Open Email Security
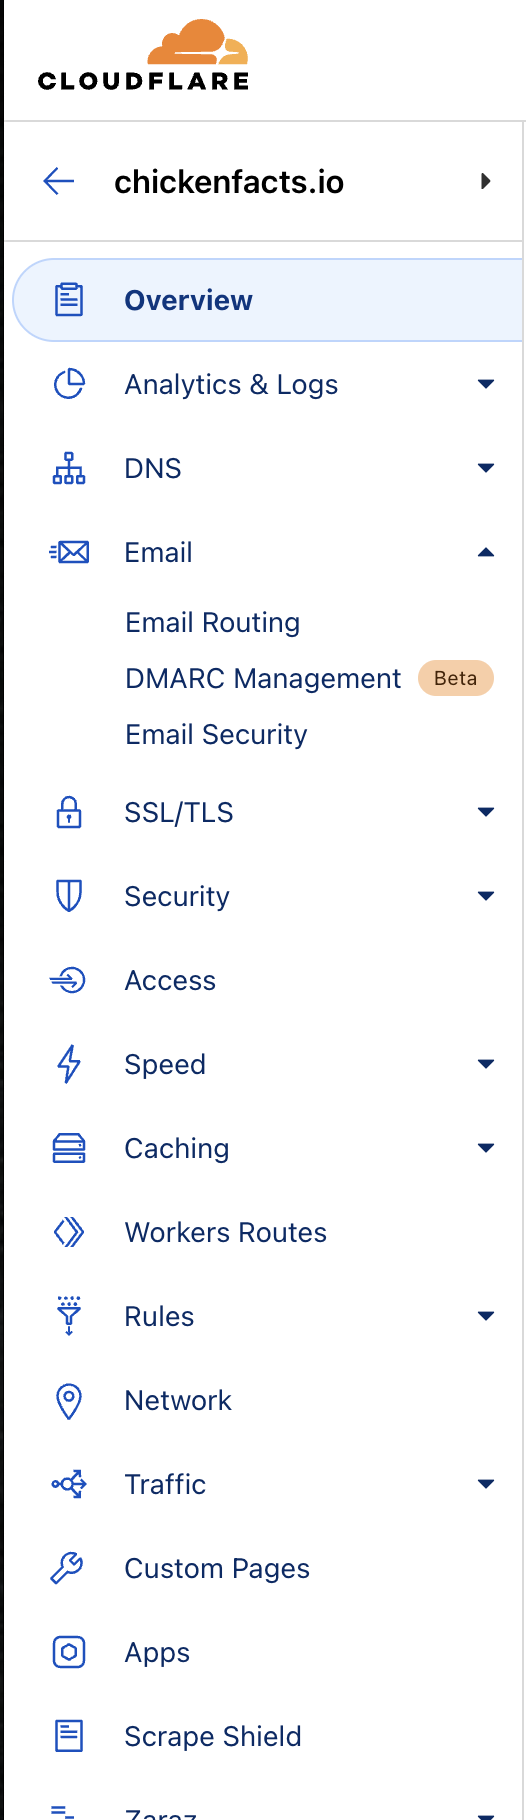The width and height of the screenshot is (526, 1820). [216, 734]
